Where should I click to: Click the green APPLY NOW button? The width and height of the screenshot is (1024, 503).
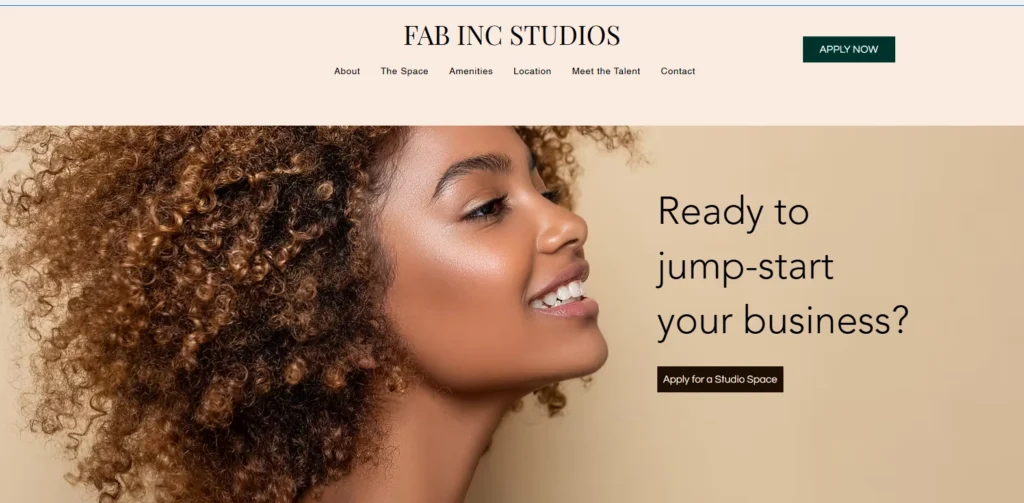pos(848,50)
